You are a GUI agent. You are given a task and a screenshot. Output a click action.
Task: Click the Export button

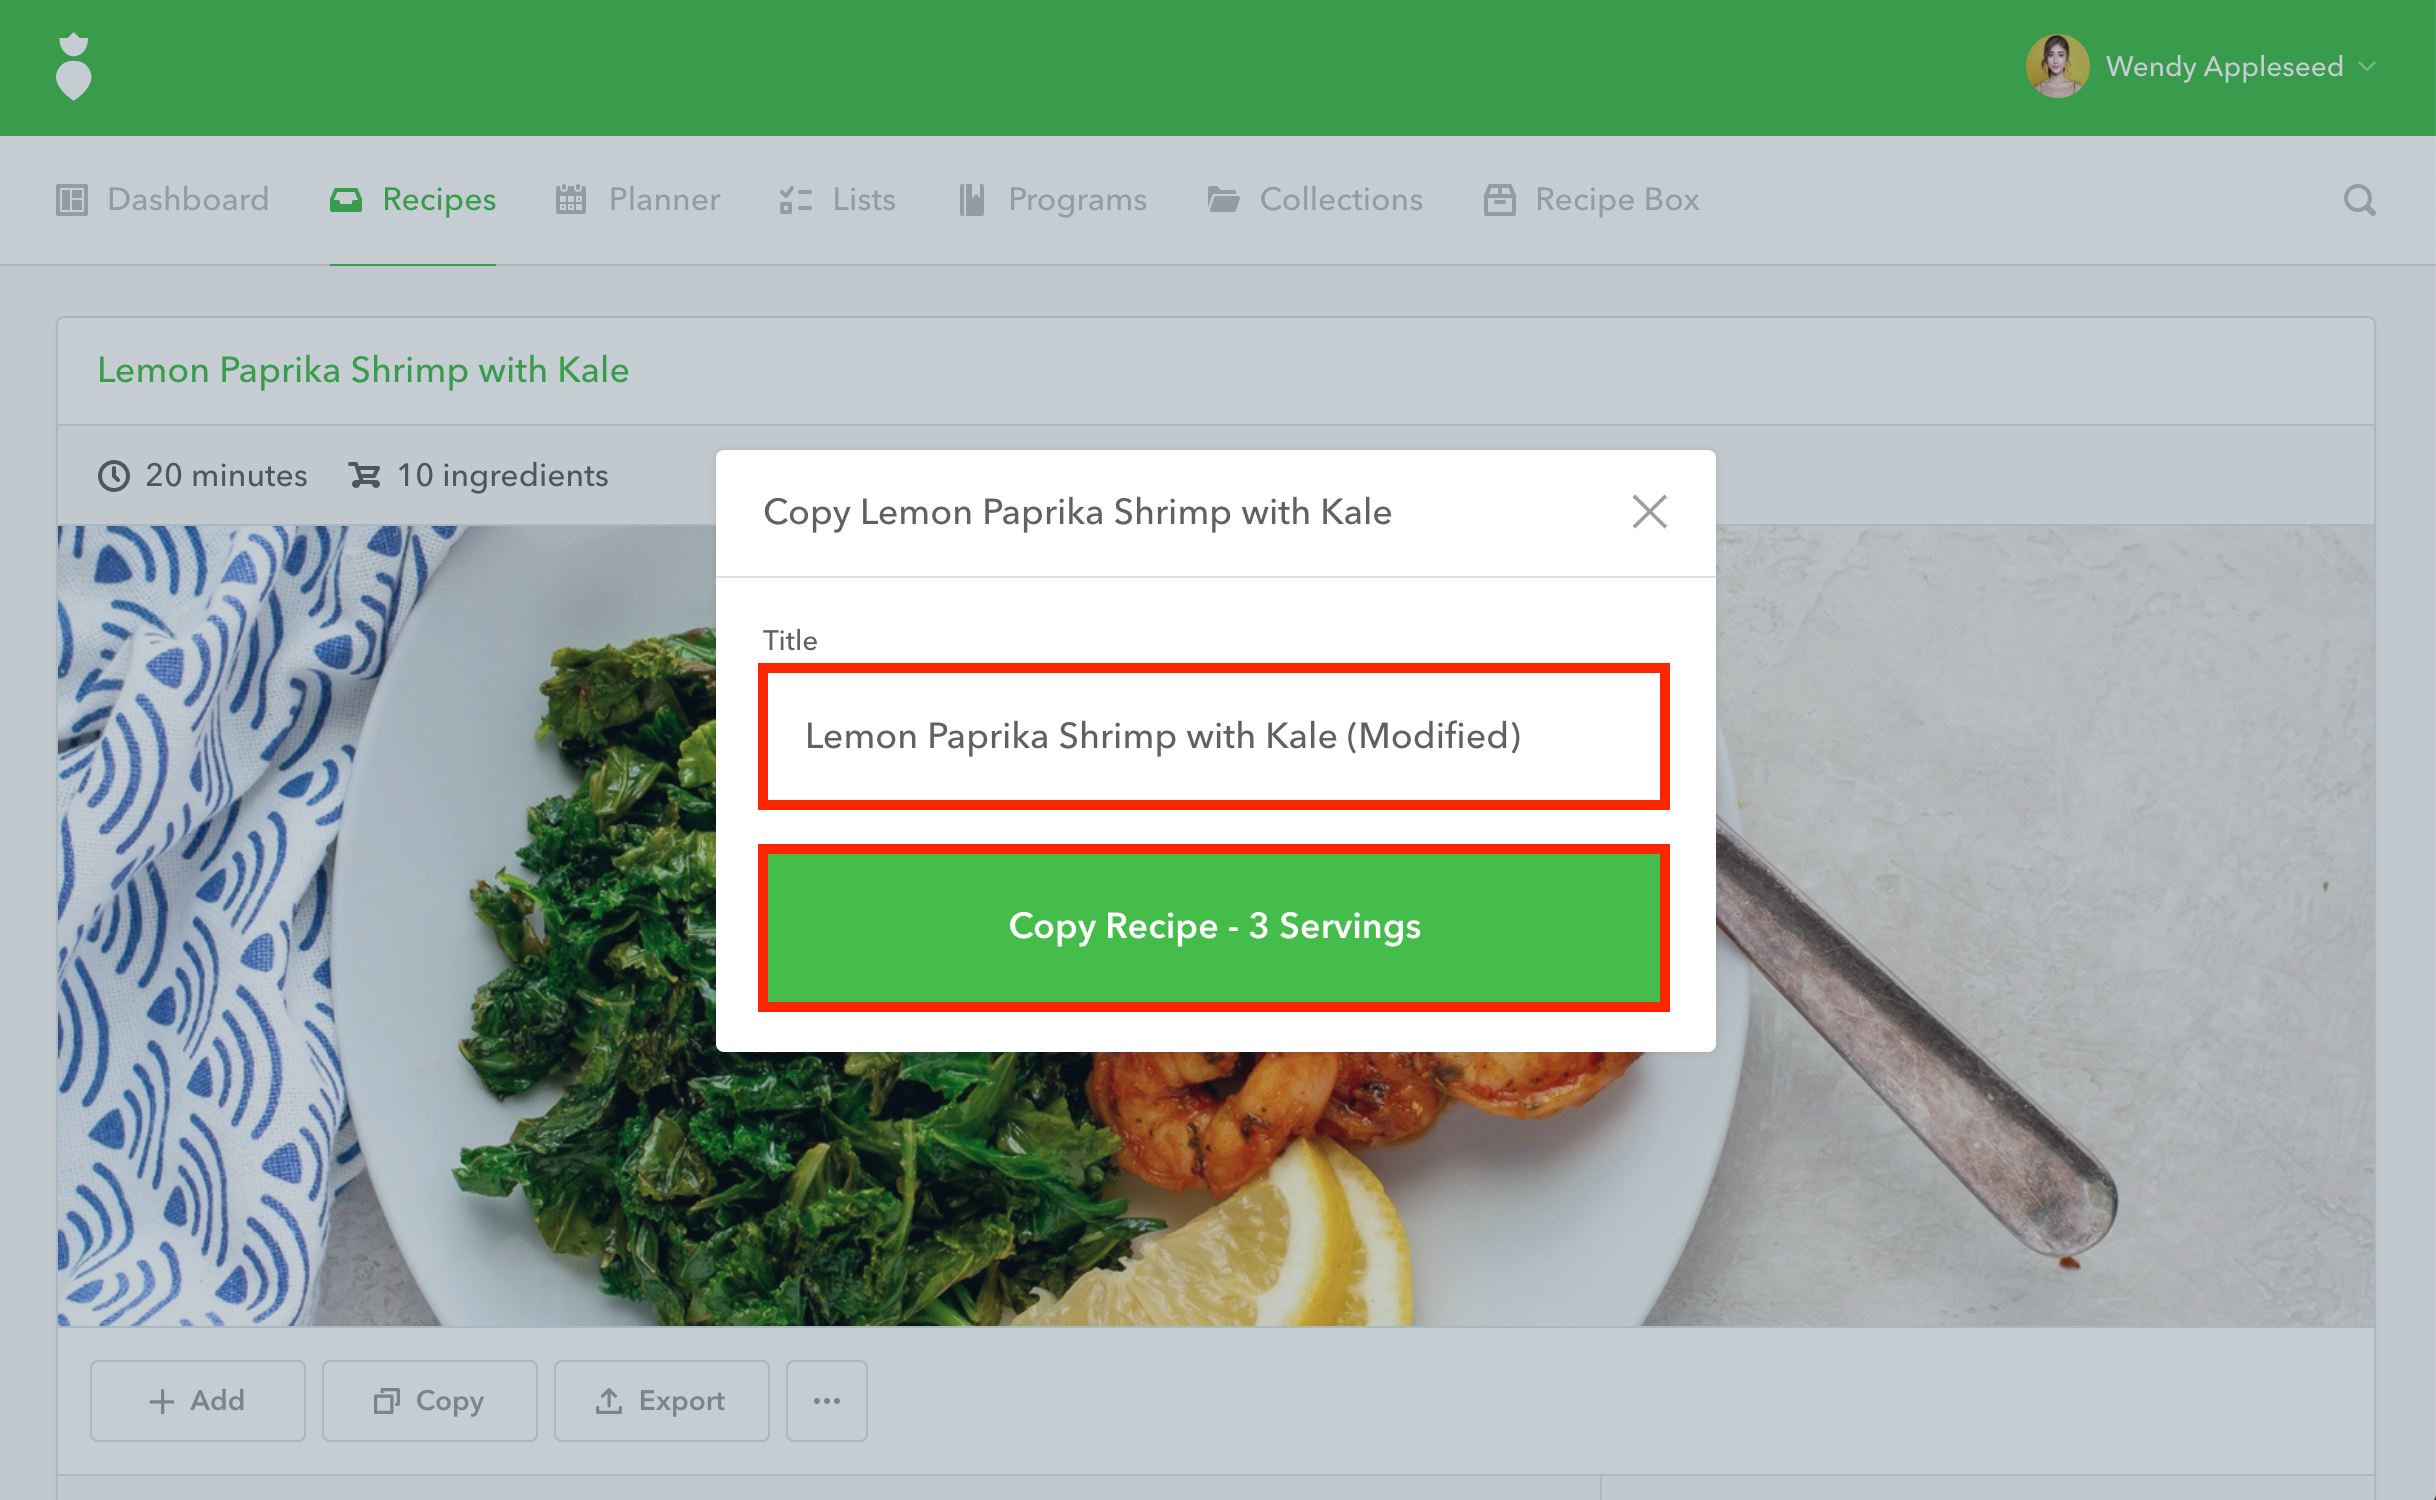pyautogui.click(x=661, y=1401)
